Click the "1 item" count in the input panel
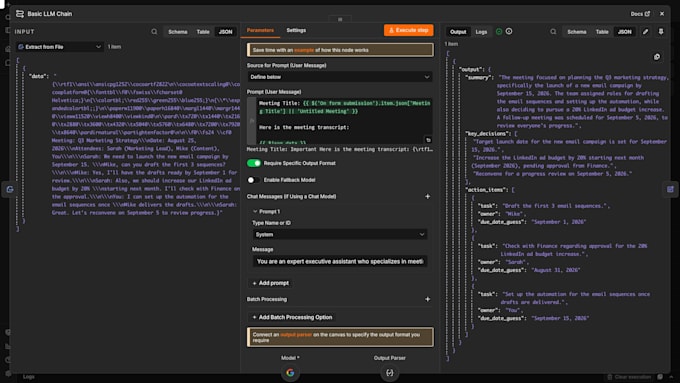680x383 pixels. [x=114, y=47]
